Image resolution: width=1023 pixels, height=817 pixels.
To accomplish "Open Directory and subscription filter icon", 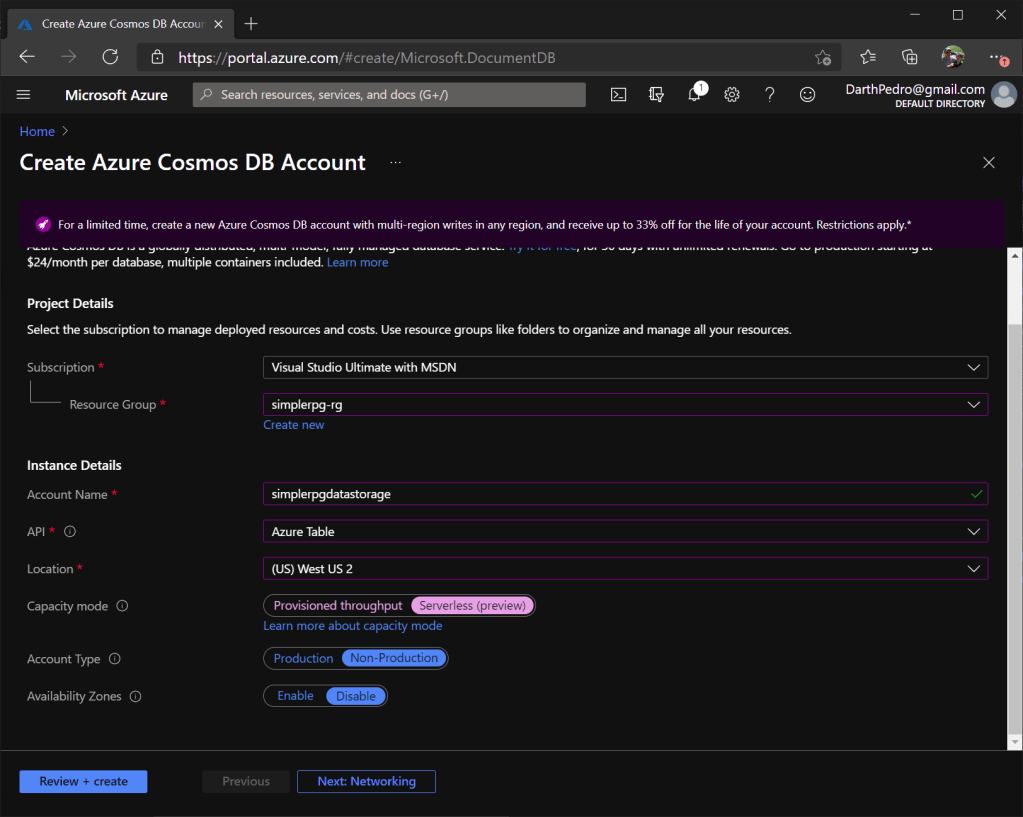I will click(x=656, y=94).
